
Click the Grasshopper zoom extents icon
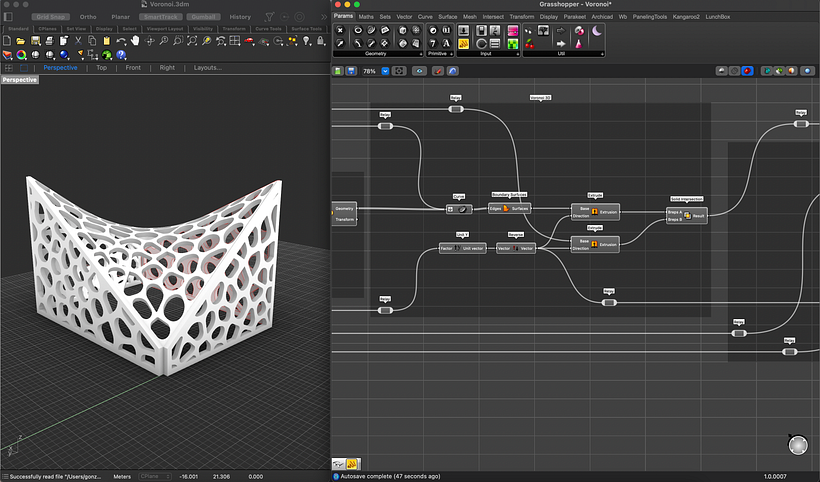click(x=399, y=72)
